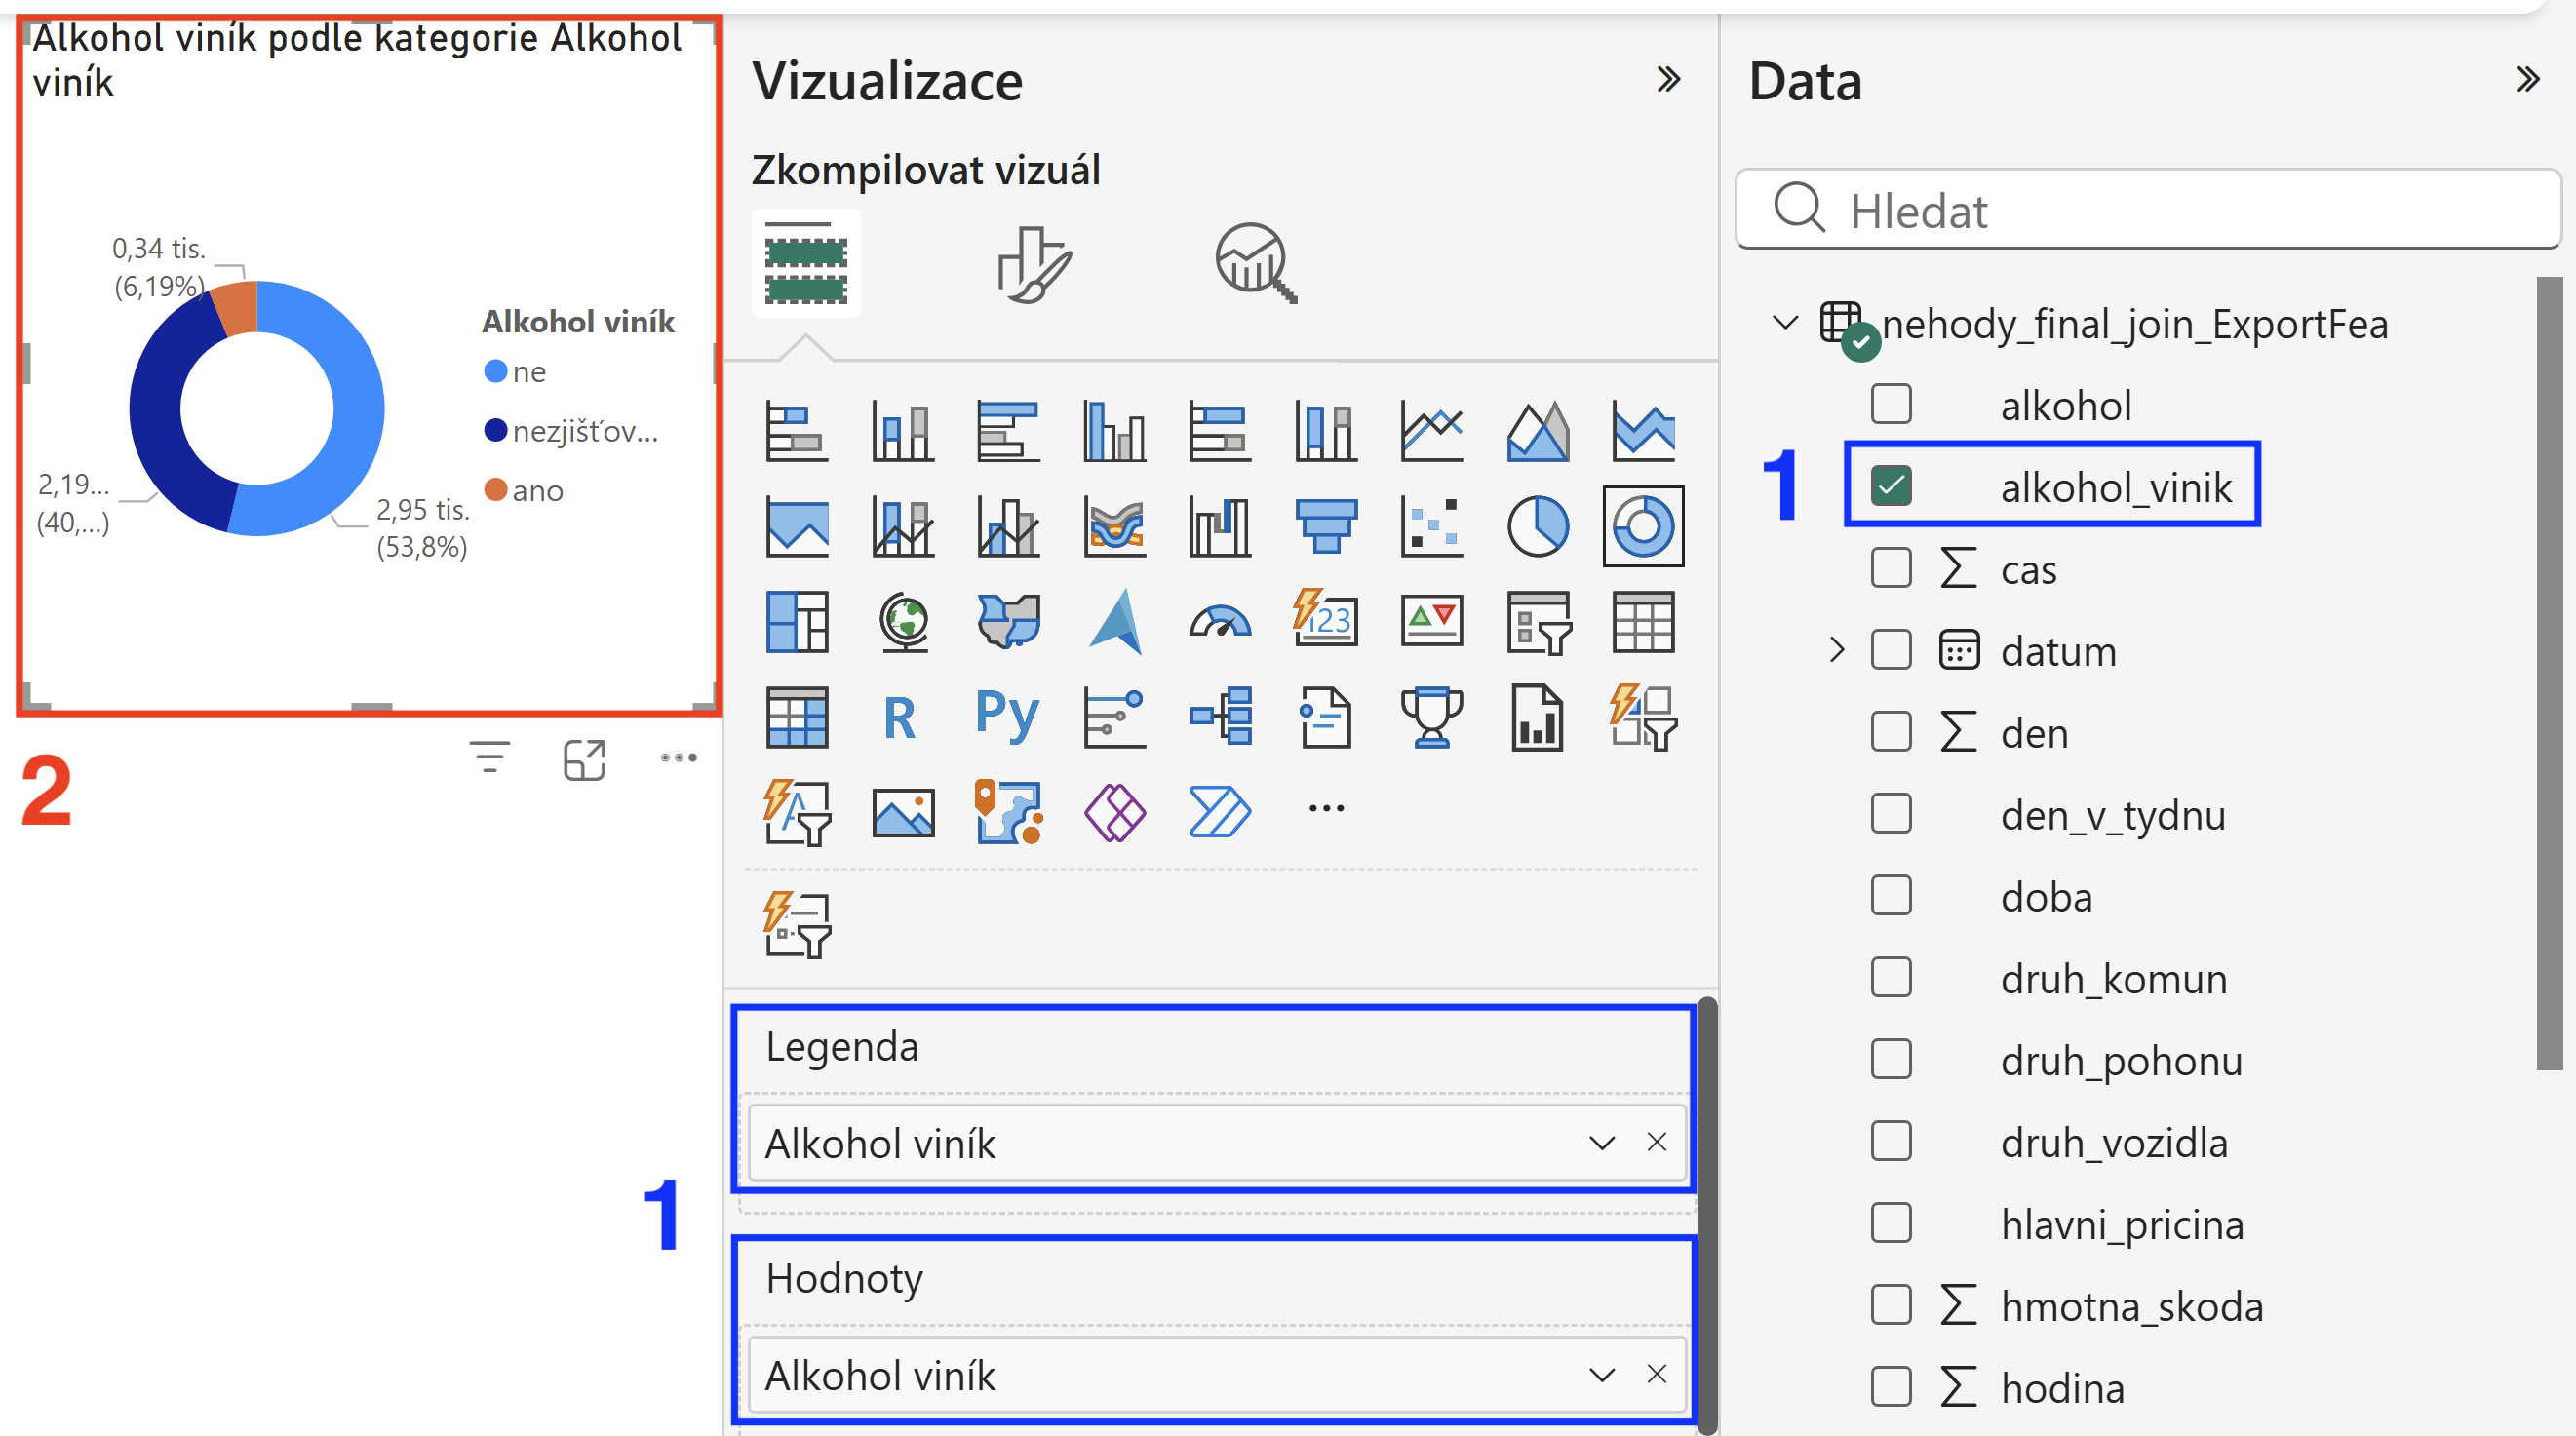
Task: Click the Hledat search field
Action: click(2147, 209)
